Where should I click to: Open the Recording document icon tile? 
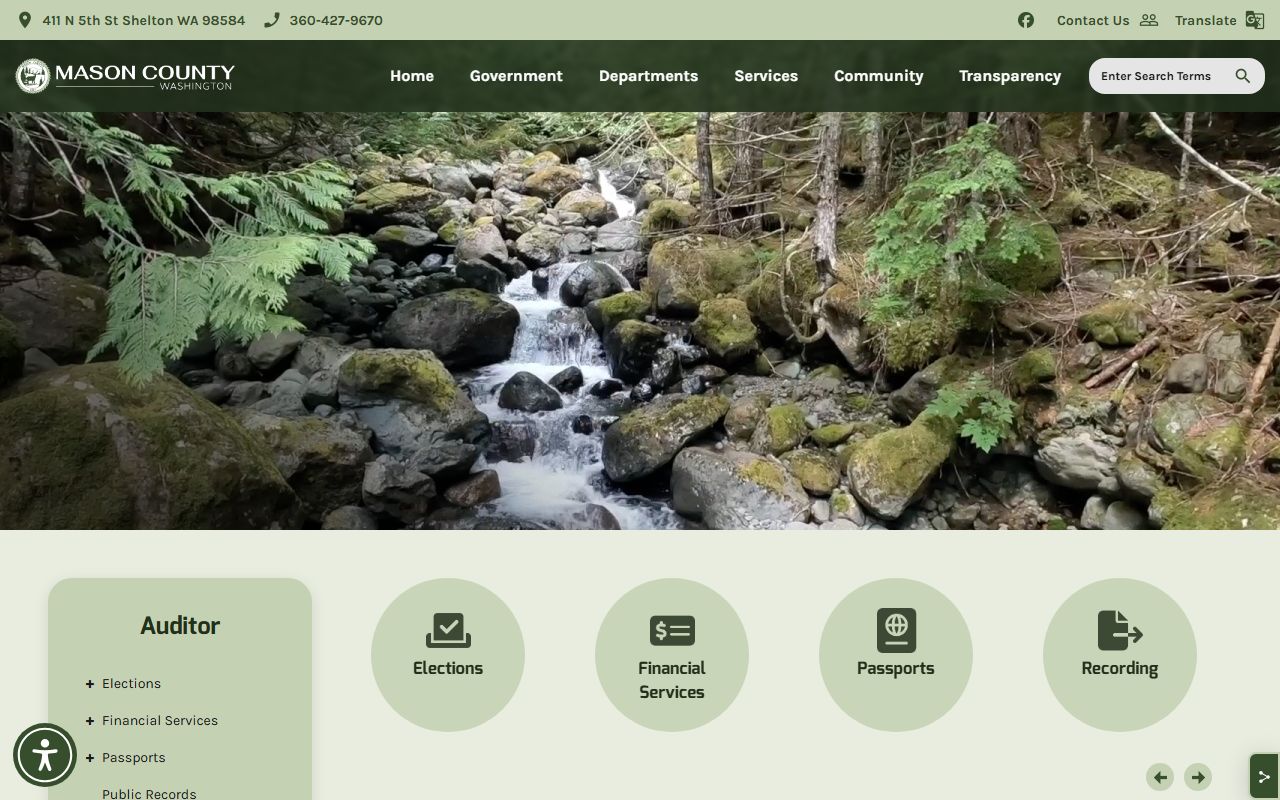click(x=1119, y=631)
